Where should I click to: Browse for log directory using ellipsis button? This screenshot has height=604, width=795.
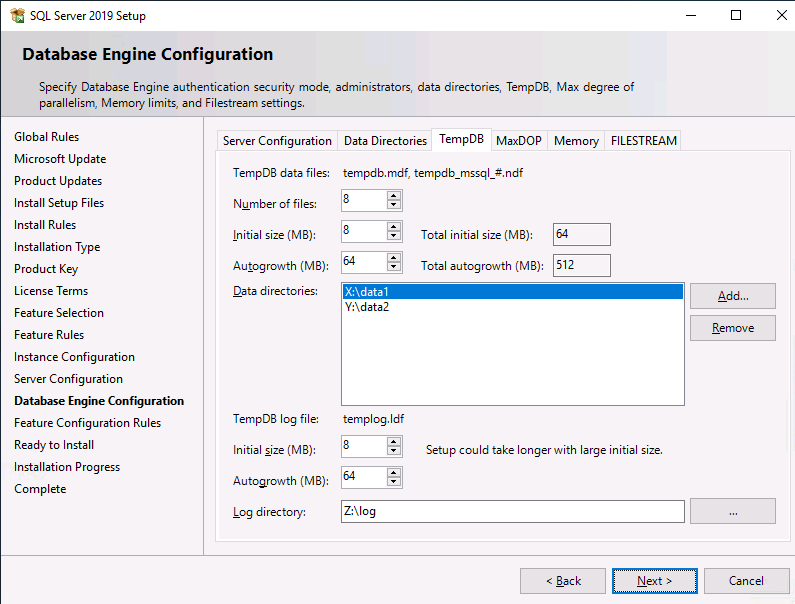(732, 511)
